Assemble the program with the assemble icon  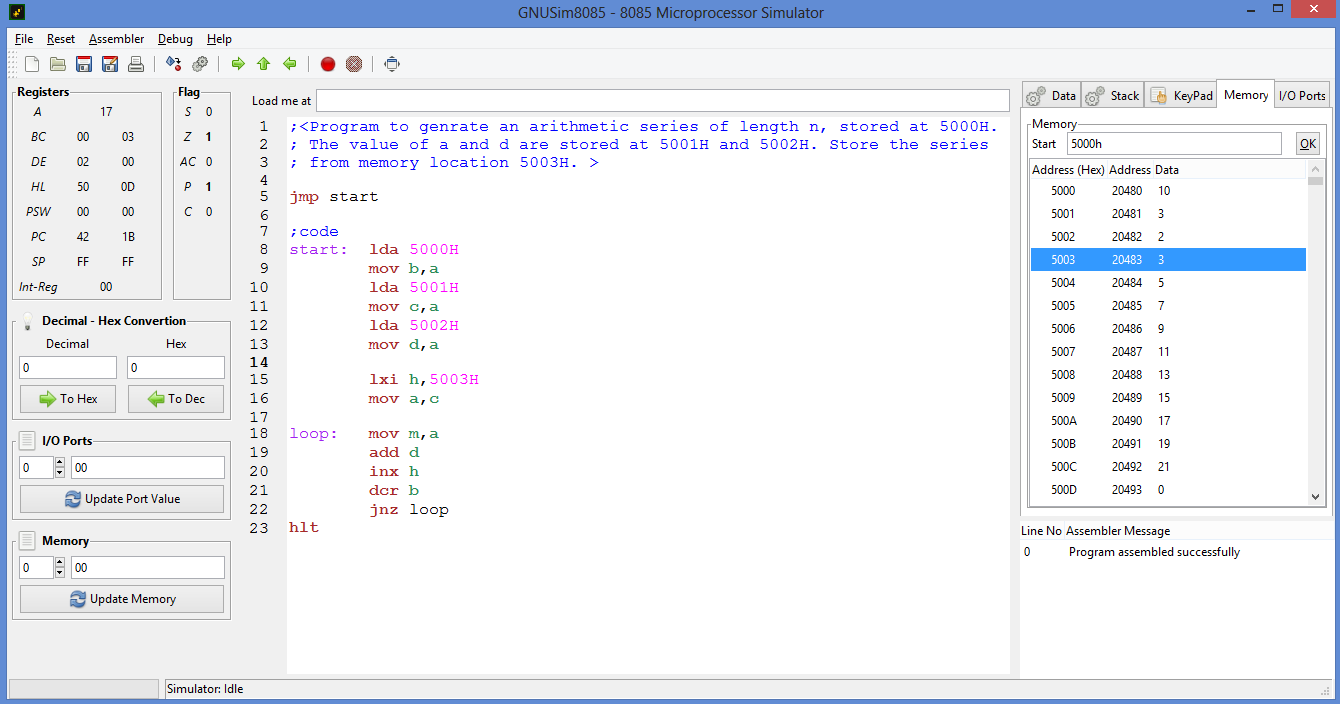[x=174, y=64]
